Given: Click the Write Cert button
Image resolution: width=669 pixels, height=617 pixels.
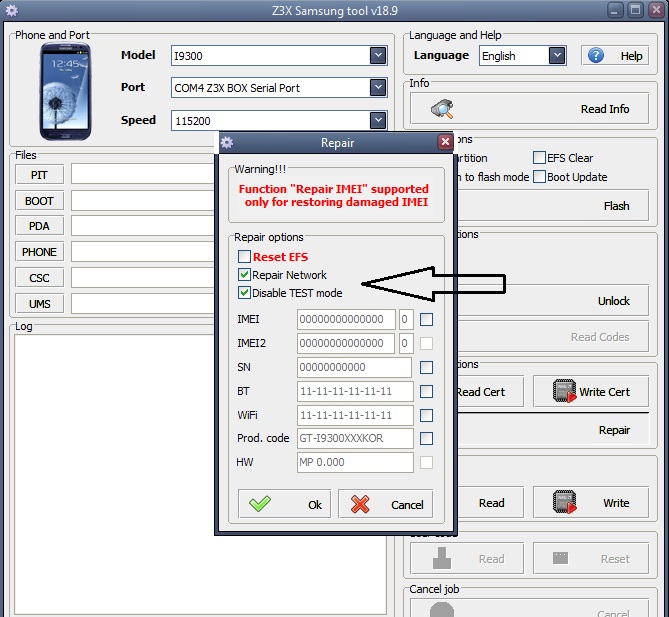Looking at the screenshot, I should click(591, 391).
